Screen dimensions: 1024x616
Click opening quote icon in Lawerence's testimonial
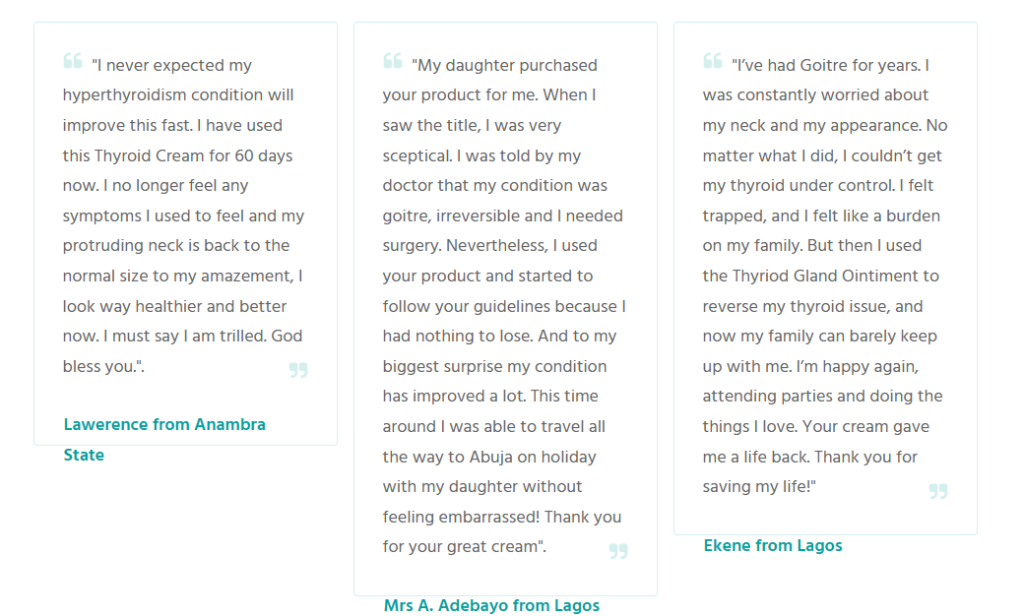(x=72, y=61)
